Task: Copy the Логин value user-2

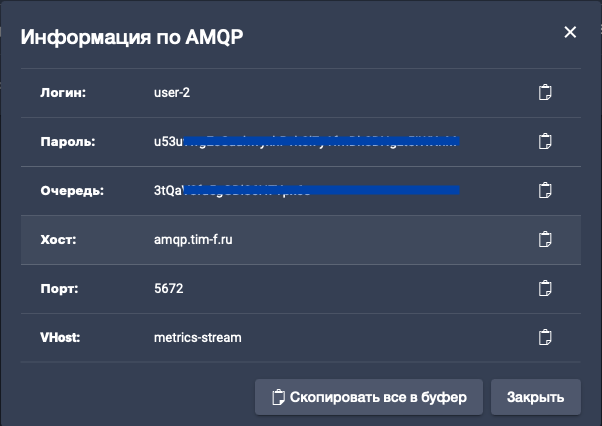Action: [x=545, y=93]
